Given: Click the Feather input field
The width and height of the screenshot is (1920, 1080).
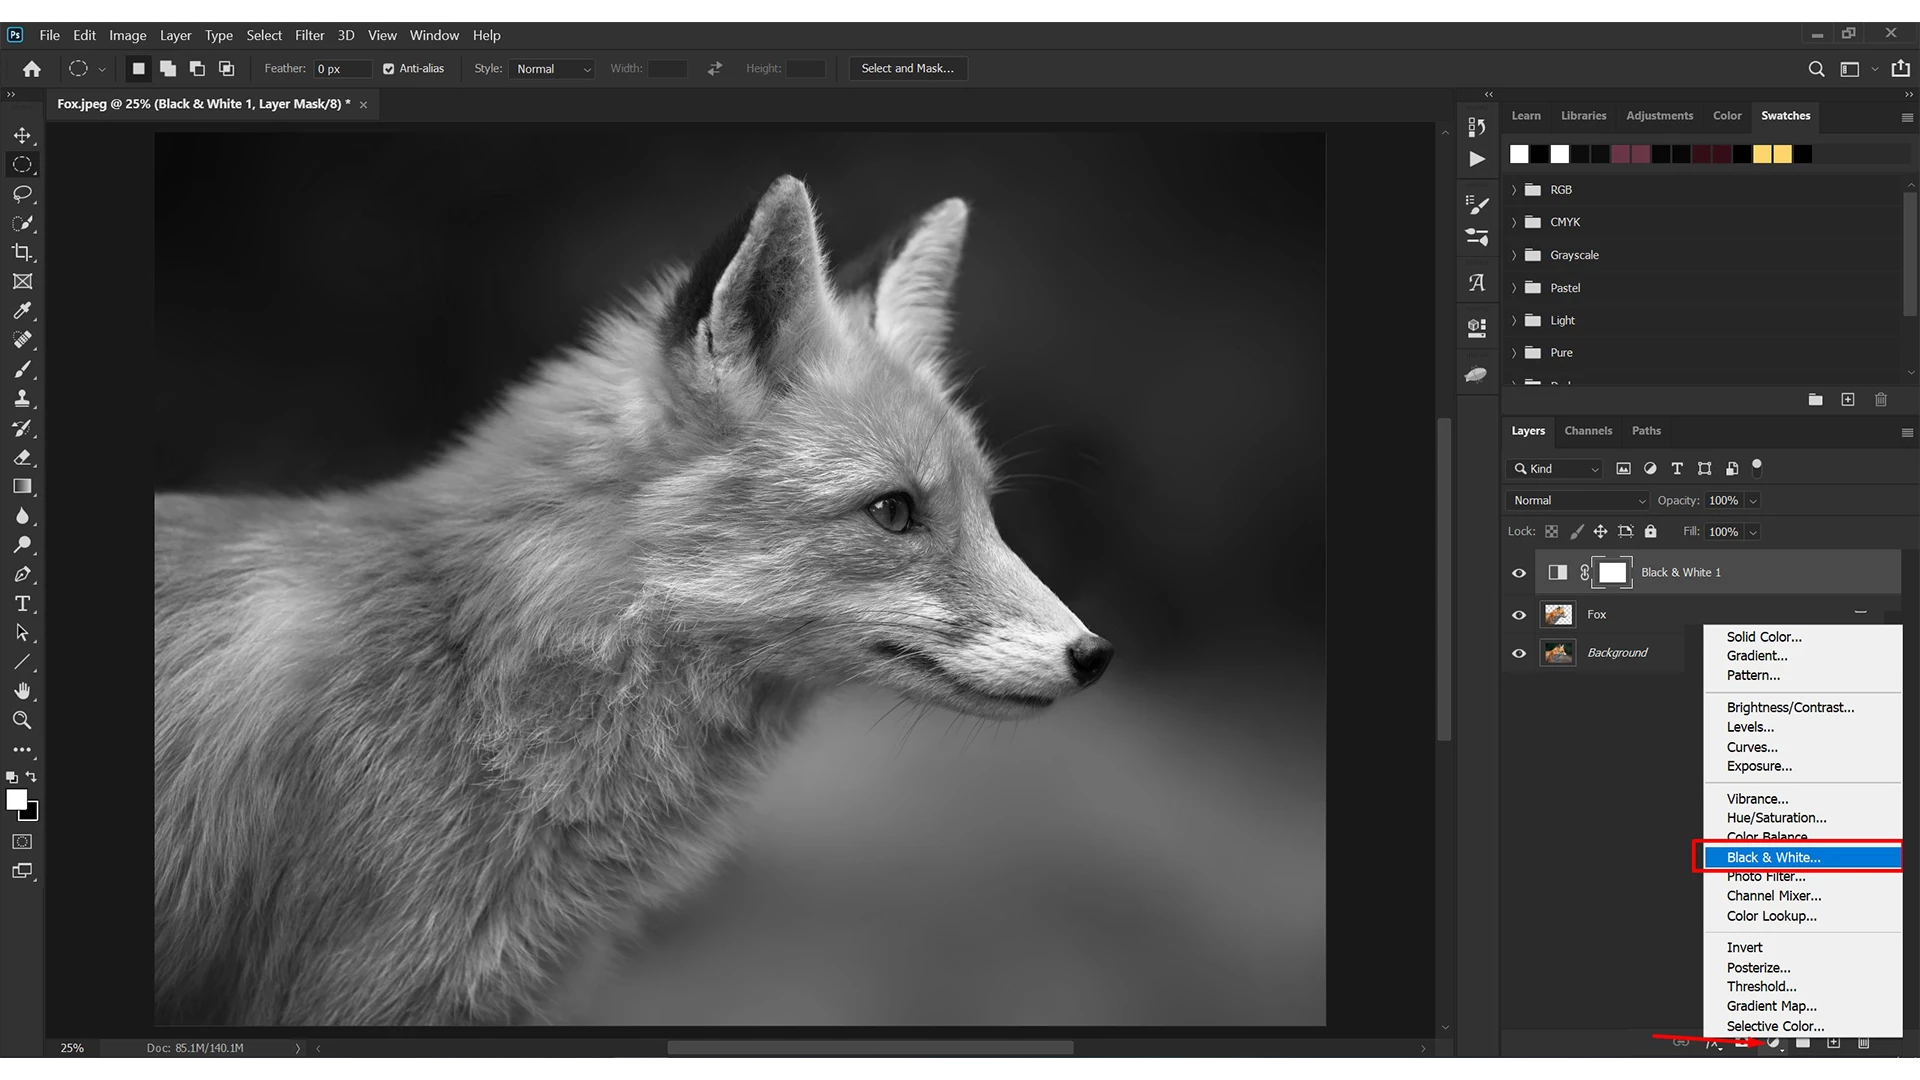Looking at the screenshot, I should pos(341,69).
